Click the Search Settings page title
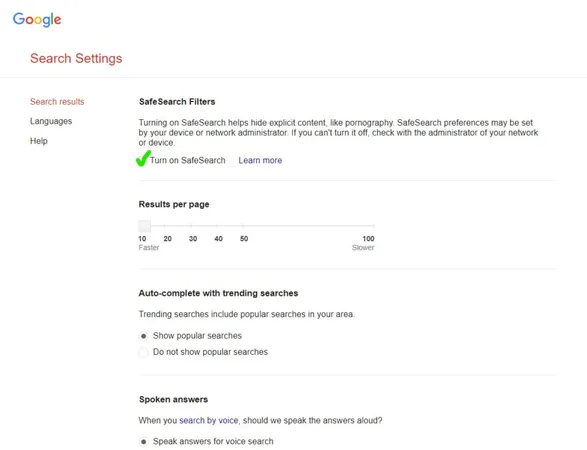587x450 pixels. [76, 58]
